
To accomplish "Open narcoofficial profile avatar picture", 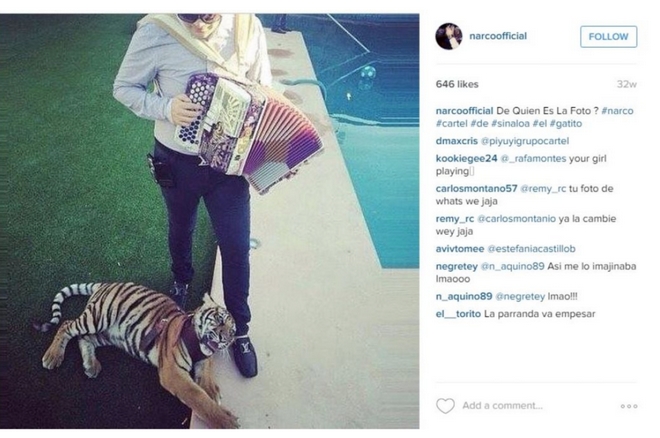I will coord(449,36).
